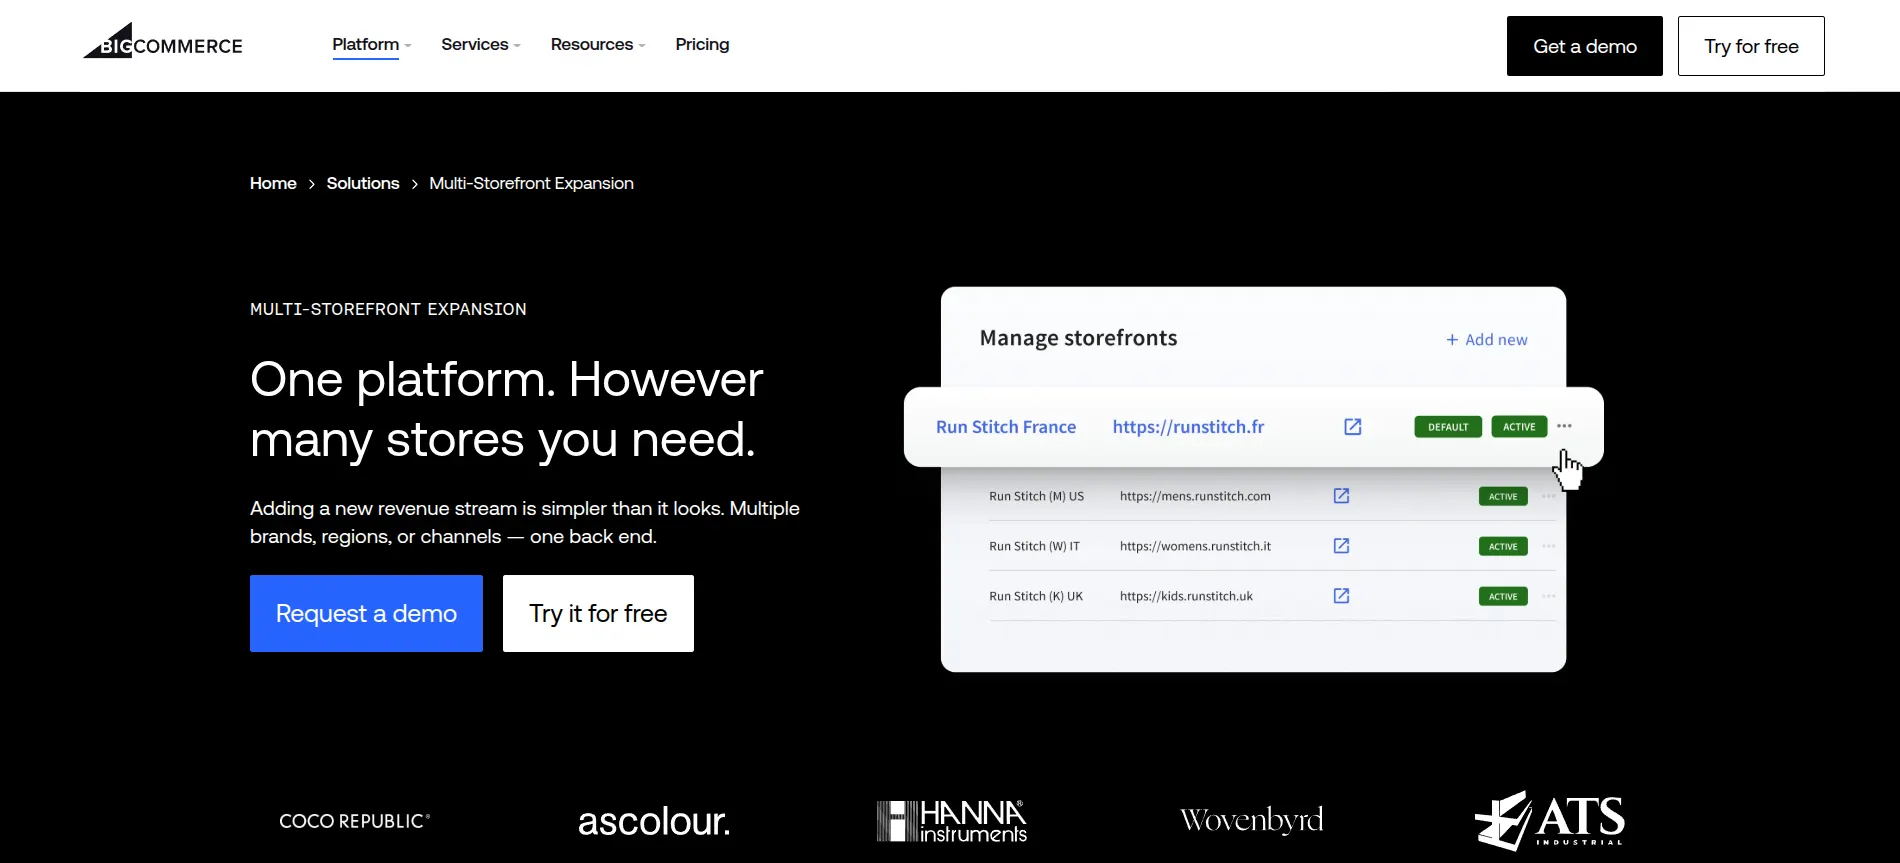1900x863 pixels.
Task: Click https://womens.runstitch.it URL
Action: pos(1195,546)
